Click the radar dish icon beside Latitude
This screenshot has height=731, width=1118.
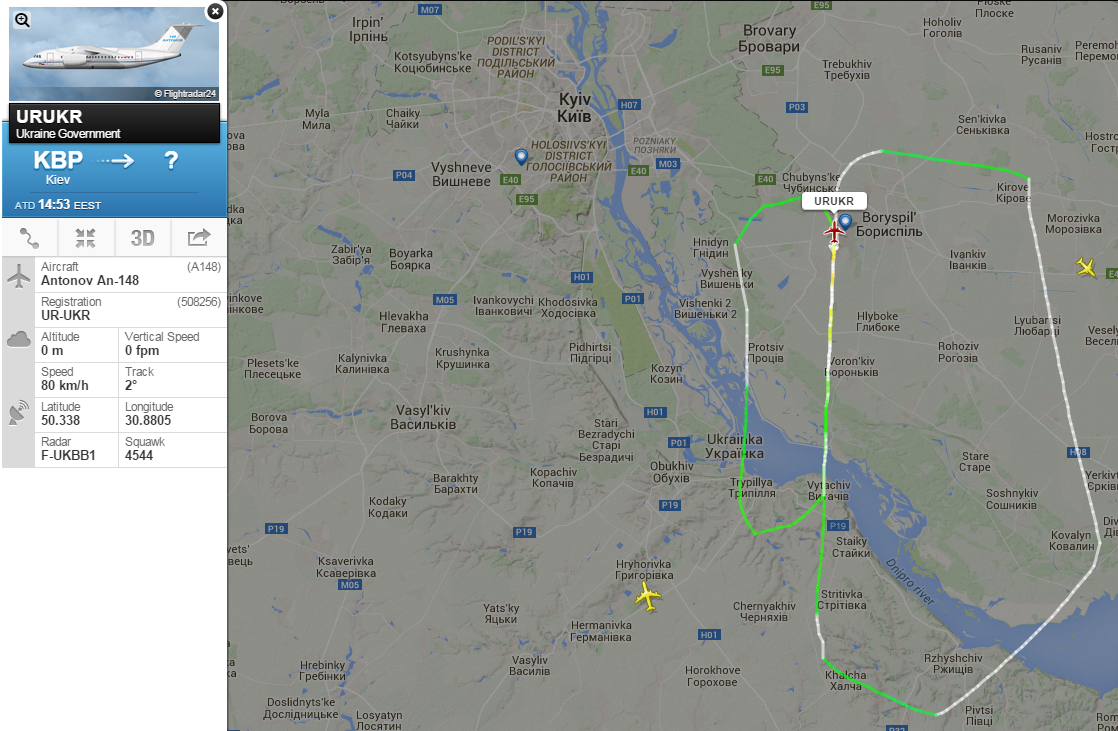click(x=19, y=412)
